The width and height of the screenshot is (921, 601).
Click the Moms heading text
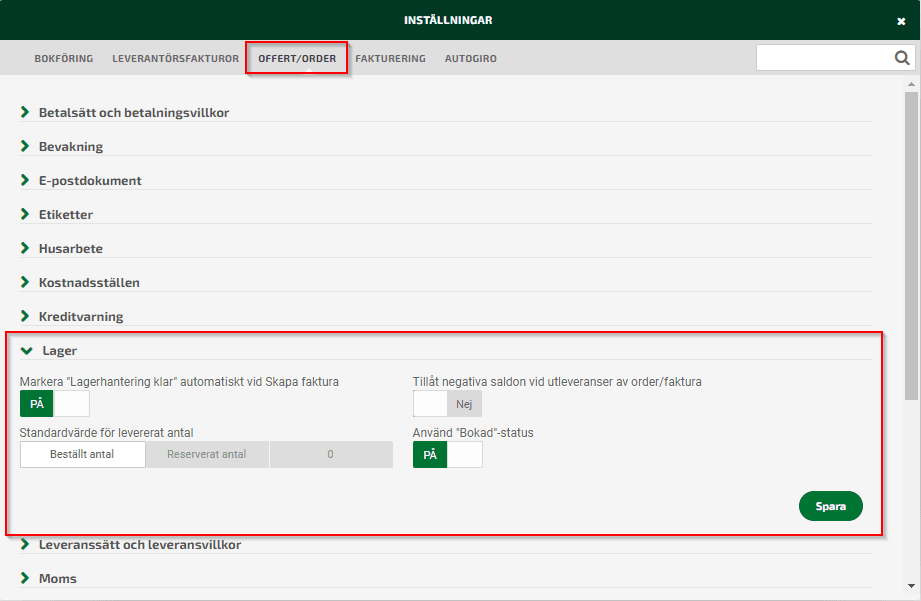tap(58, 579)
